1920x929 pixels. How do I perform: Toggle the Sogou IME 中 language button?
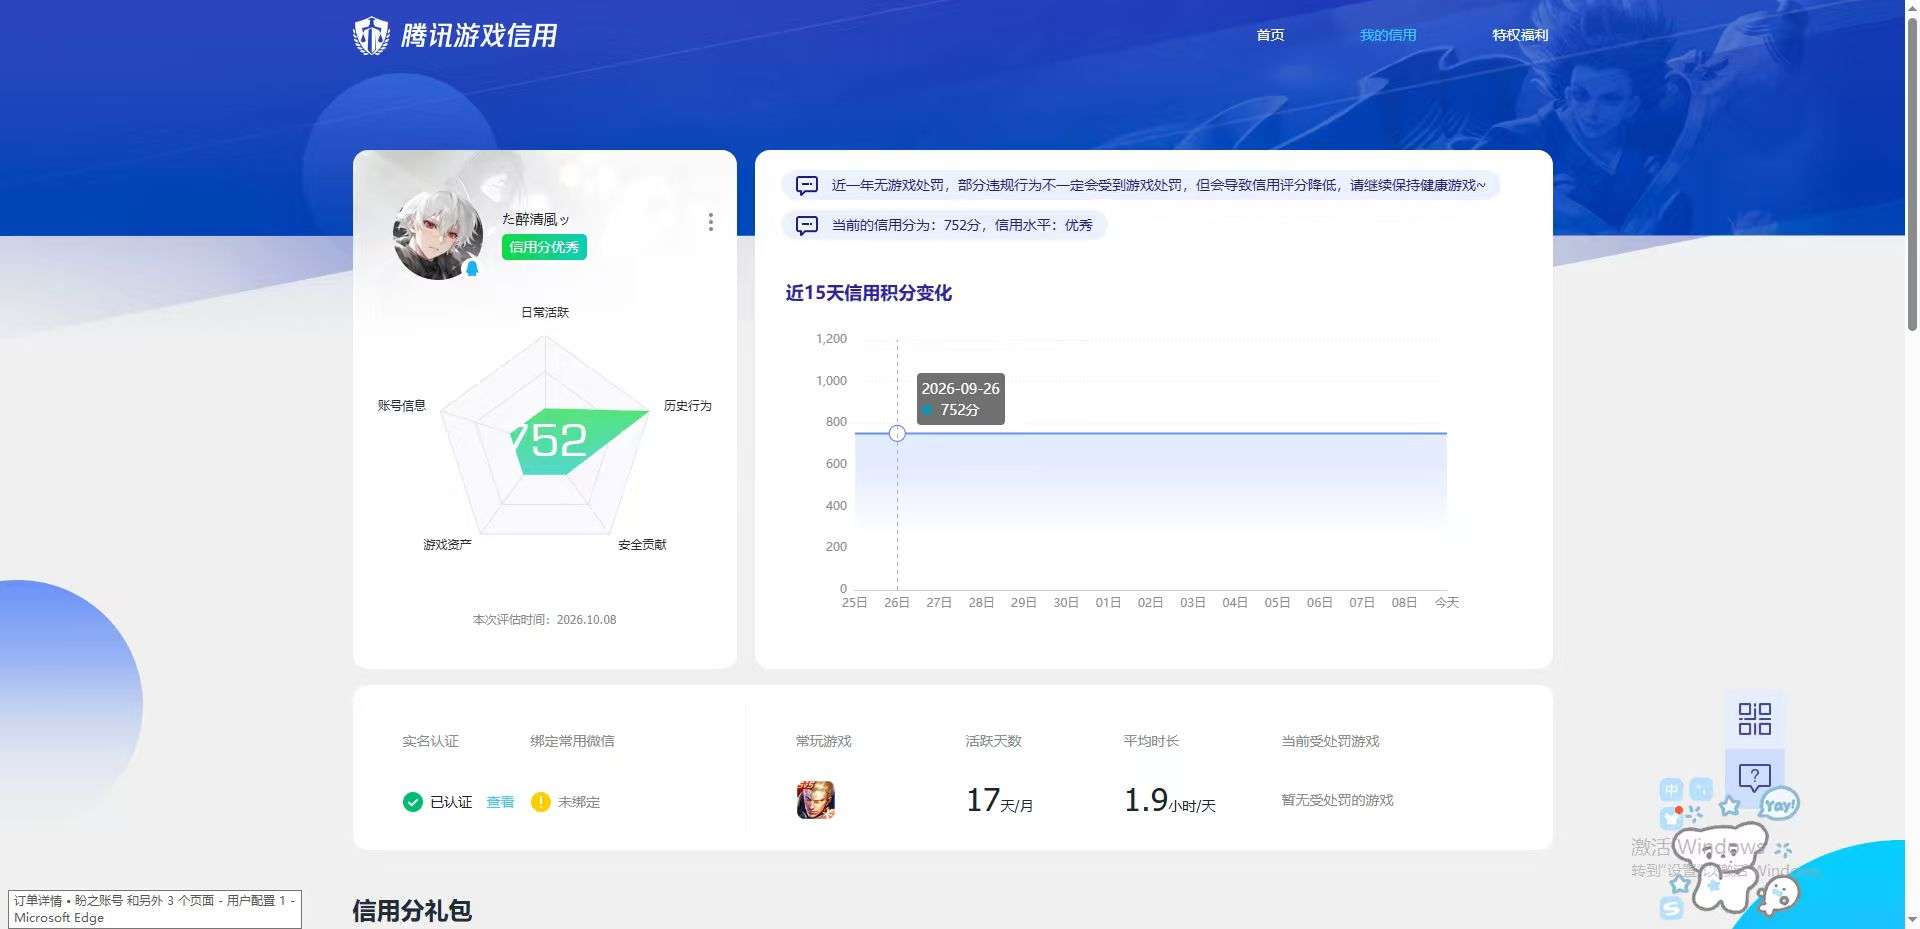point(1671,789)
